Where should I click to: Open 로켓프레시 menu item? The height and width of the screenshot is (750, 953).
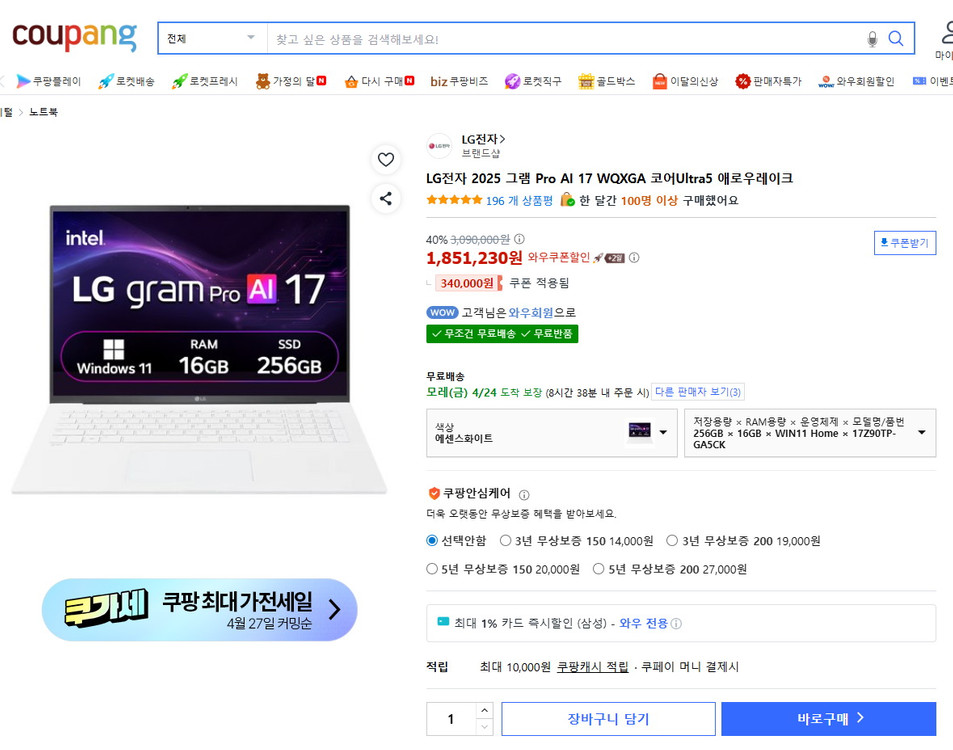click(x=204, y=81)
